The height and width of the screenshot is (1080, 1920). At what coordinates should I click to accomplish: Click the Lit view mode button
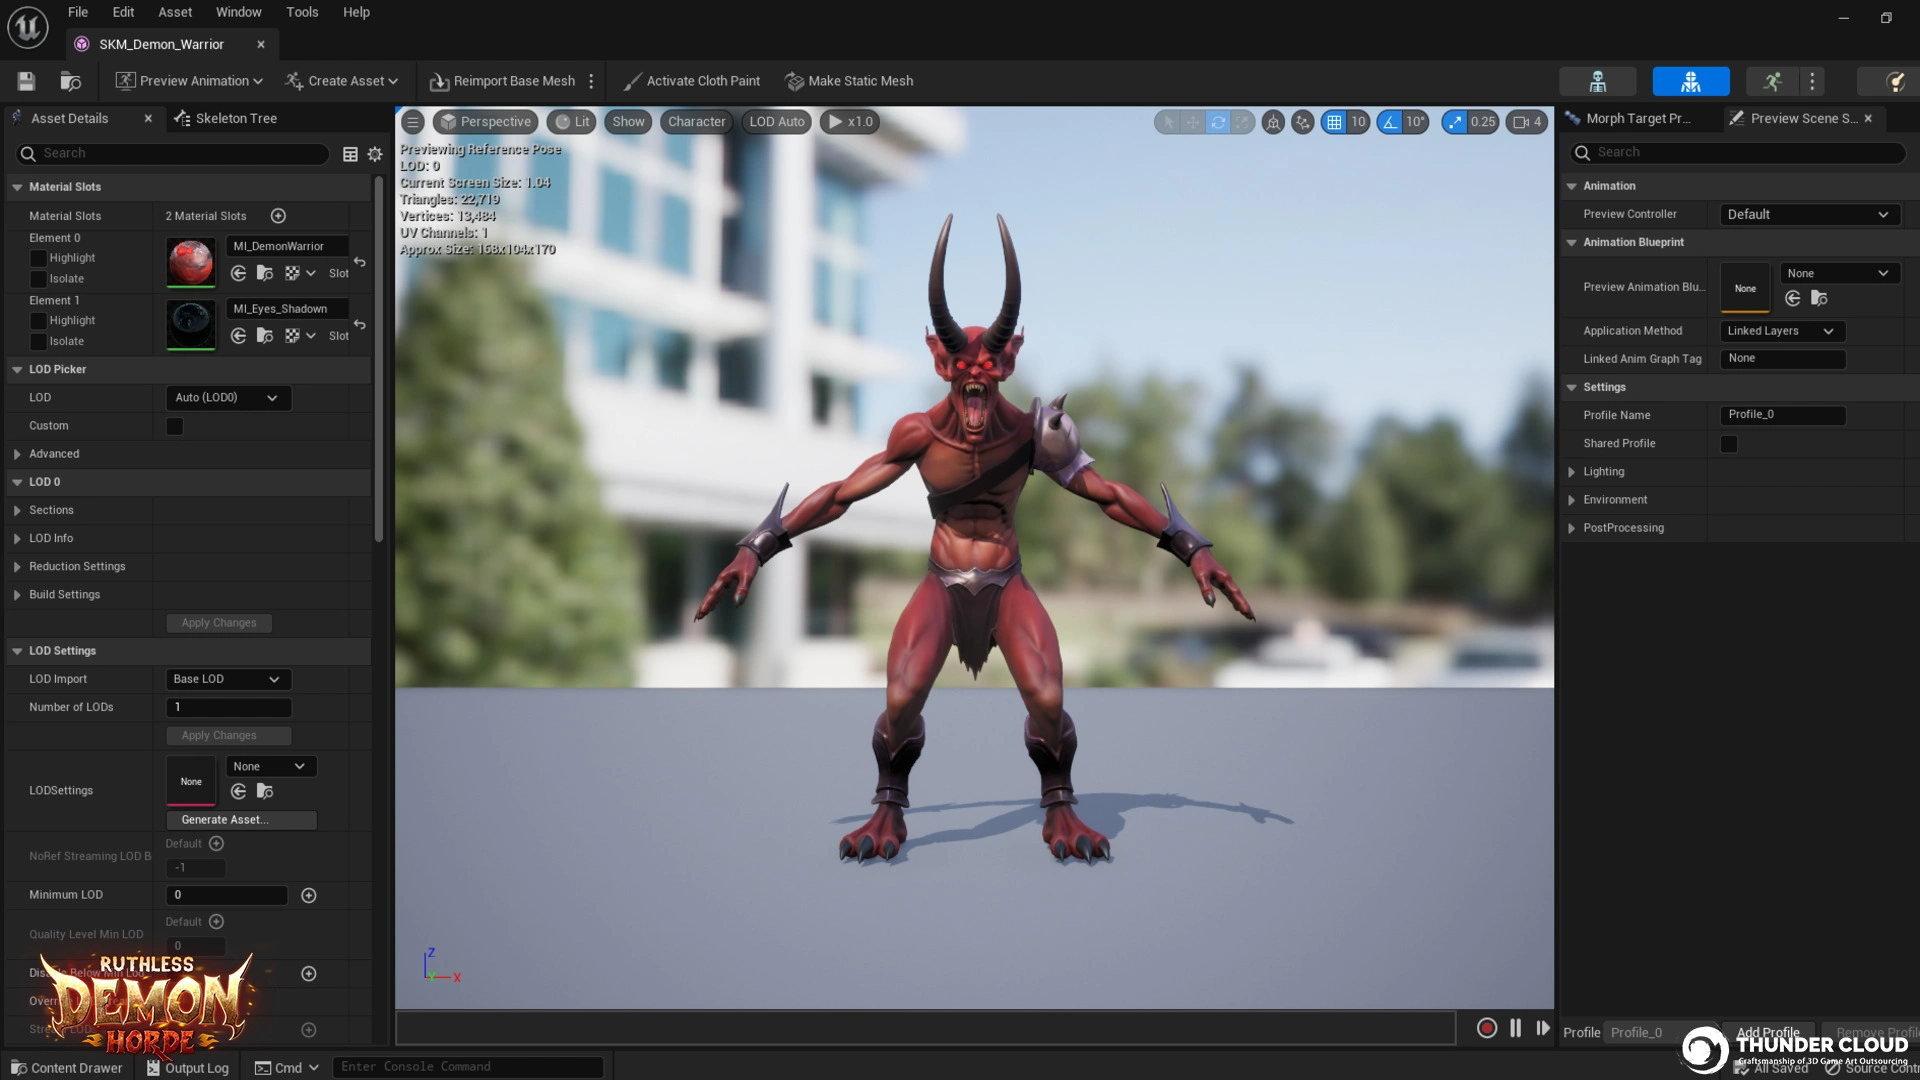(572, 122)
